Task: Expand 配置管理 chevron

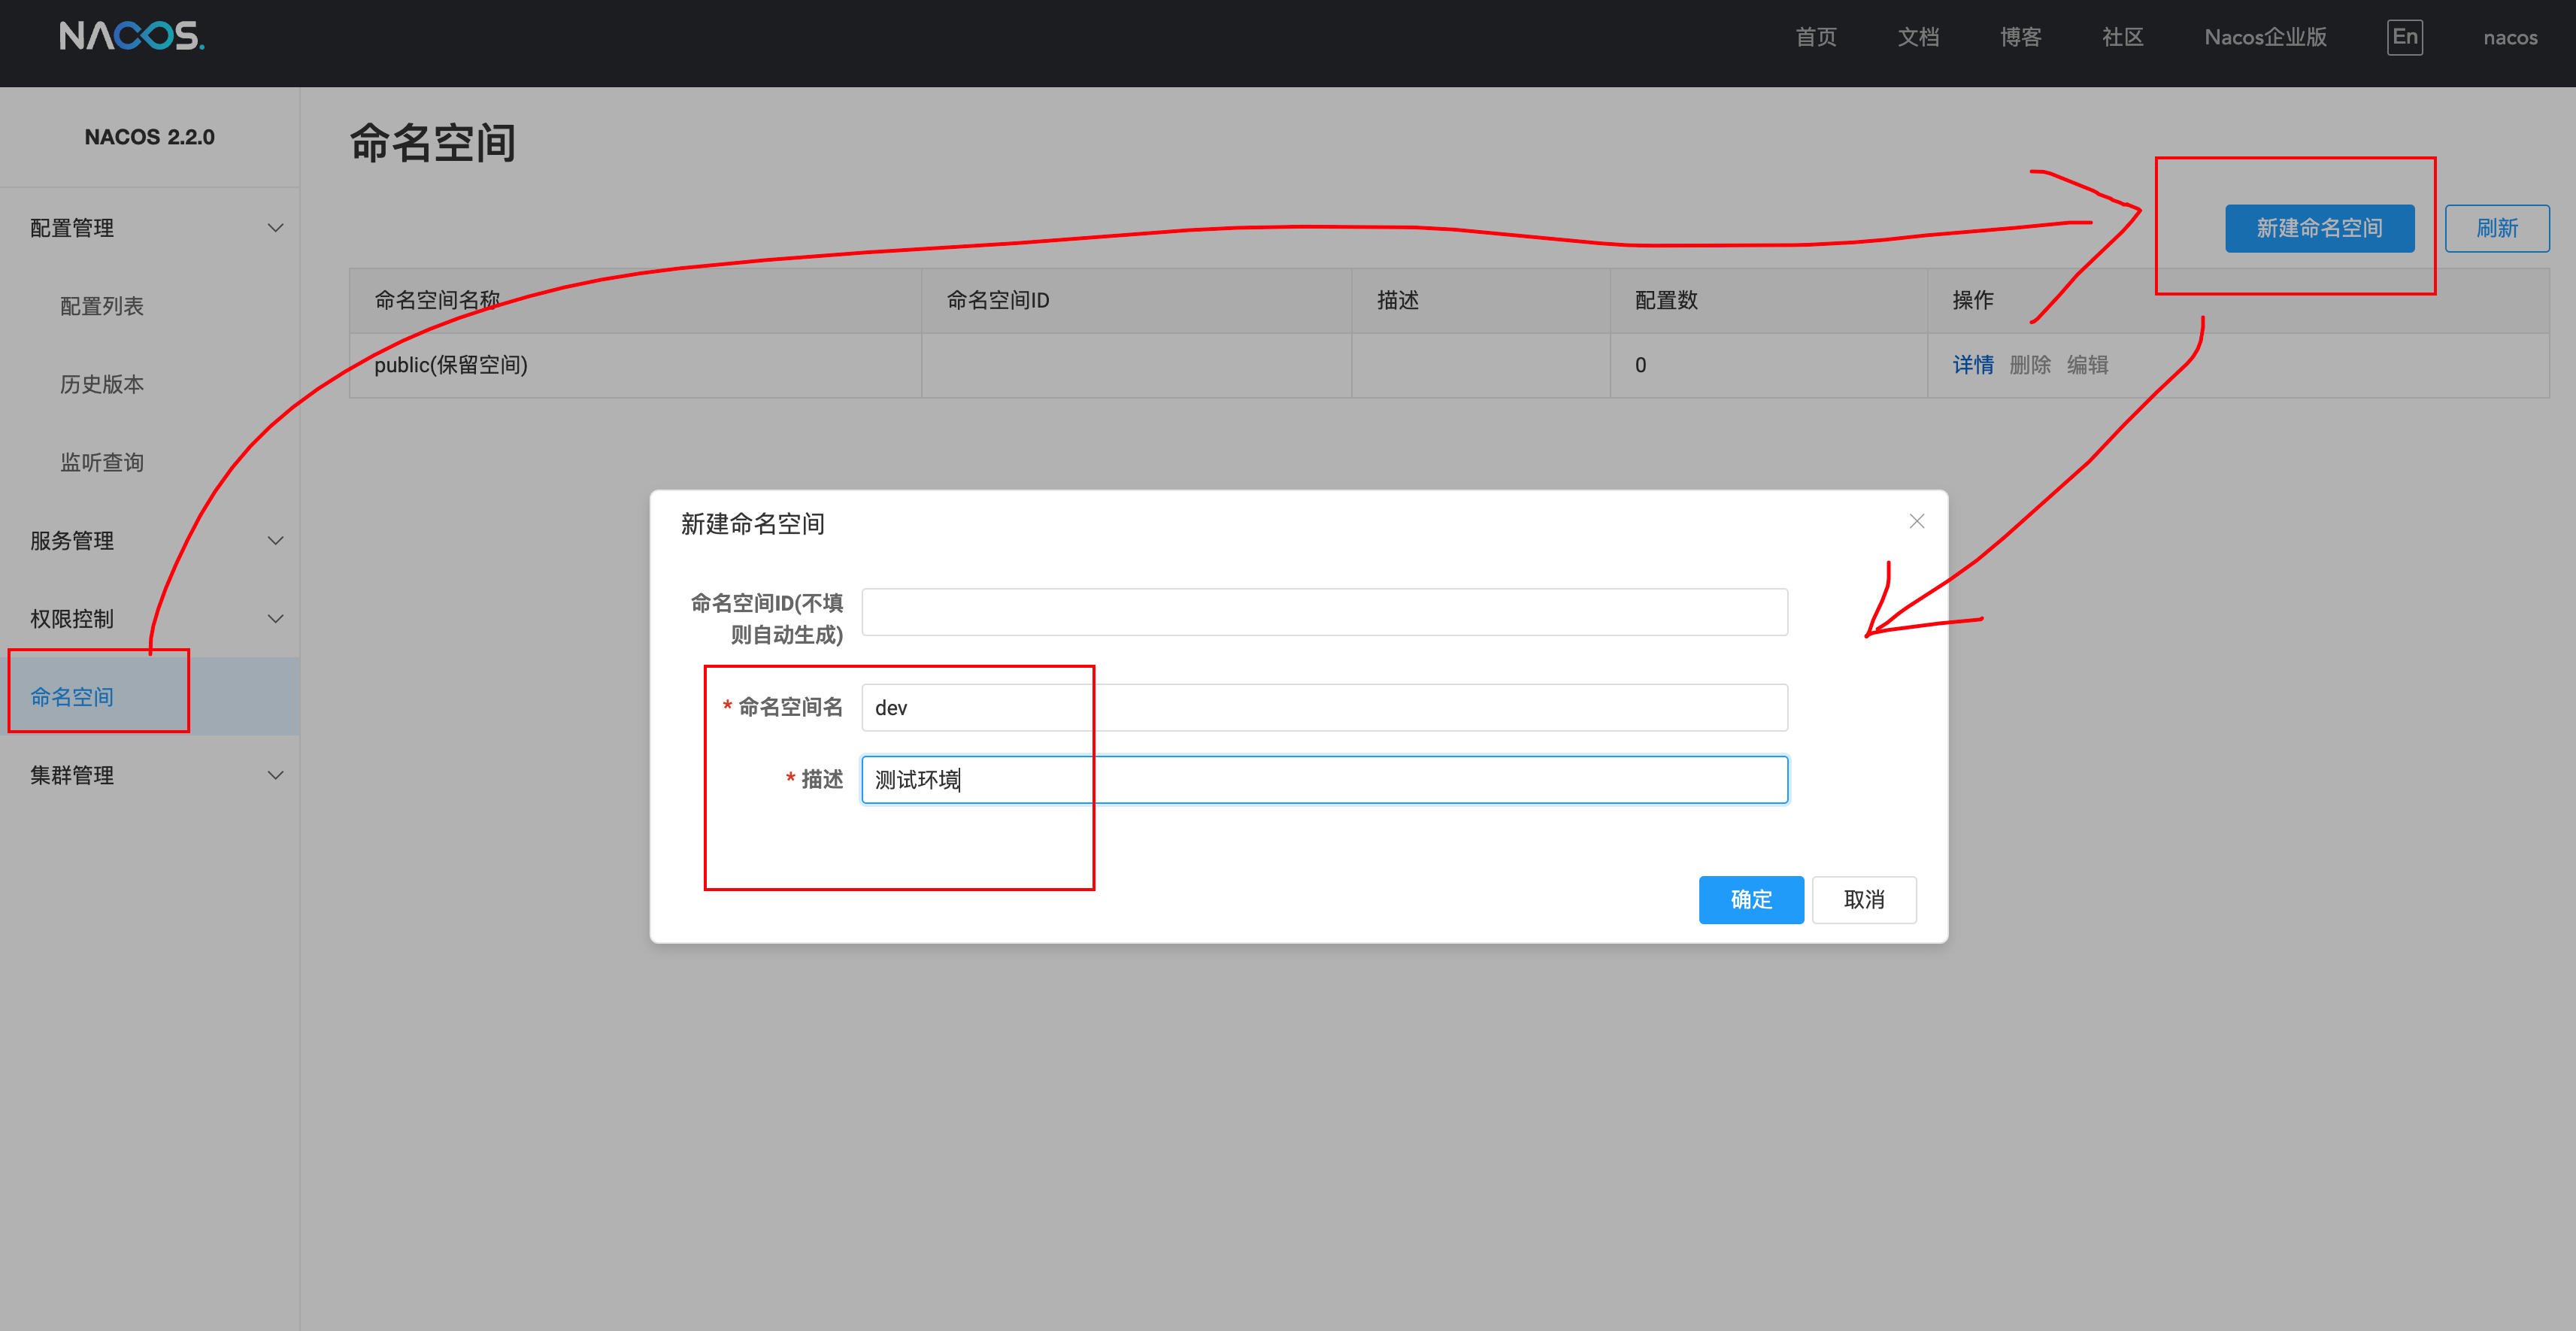Action: coord(275,228)
